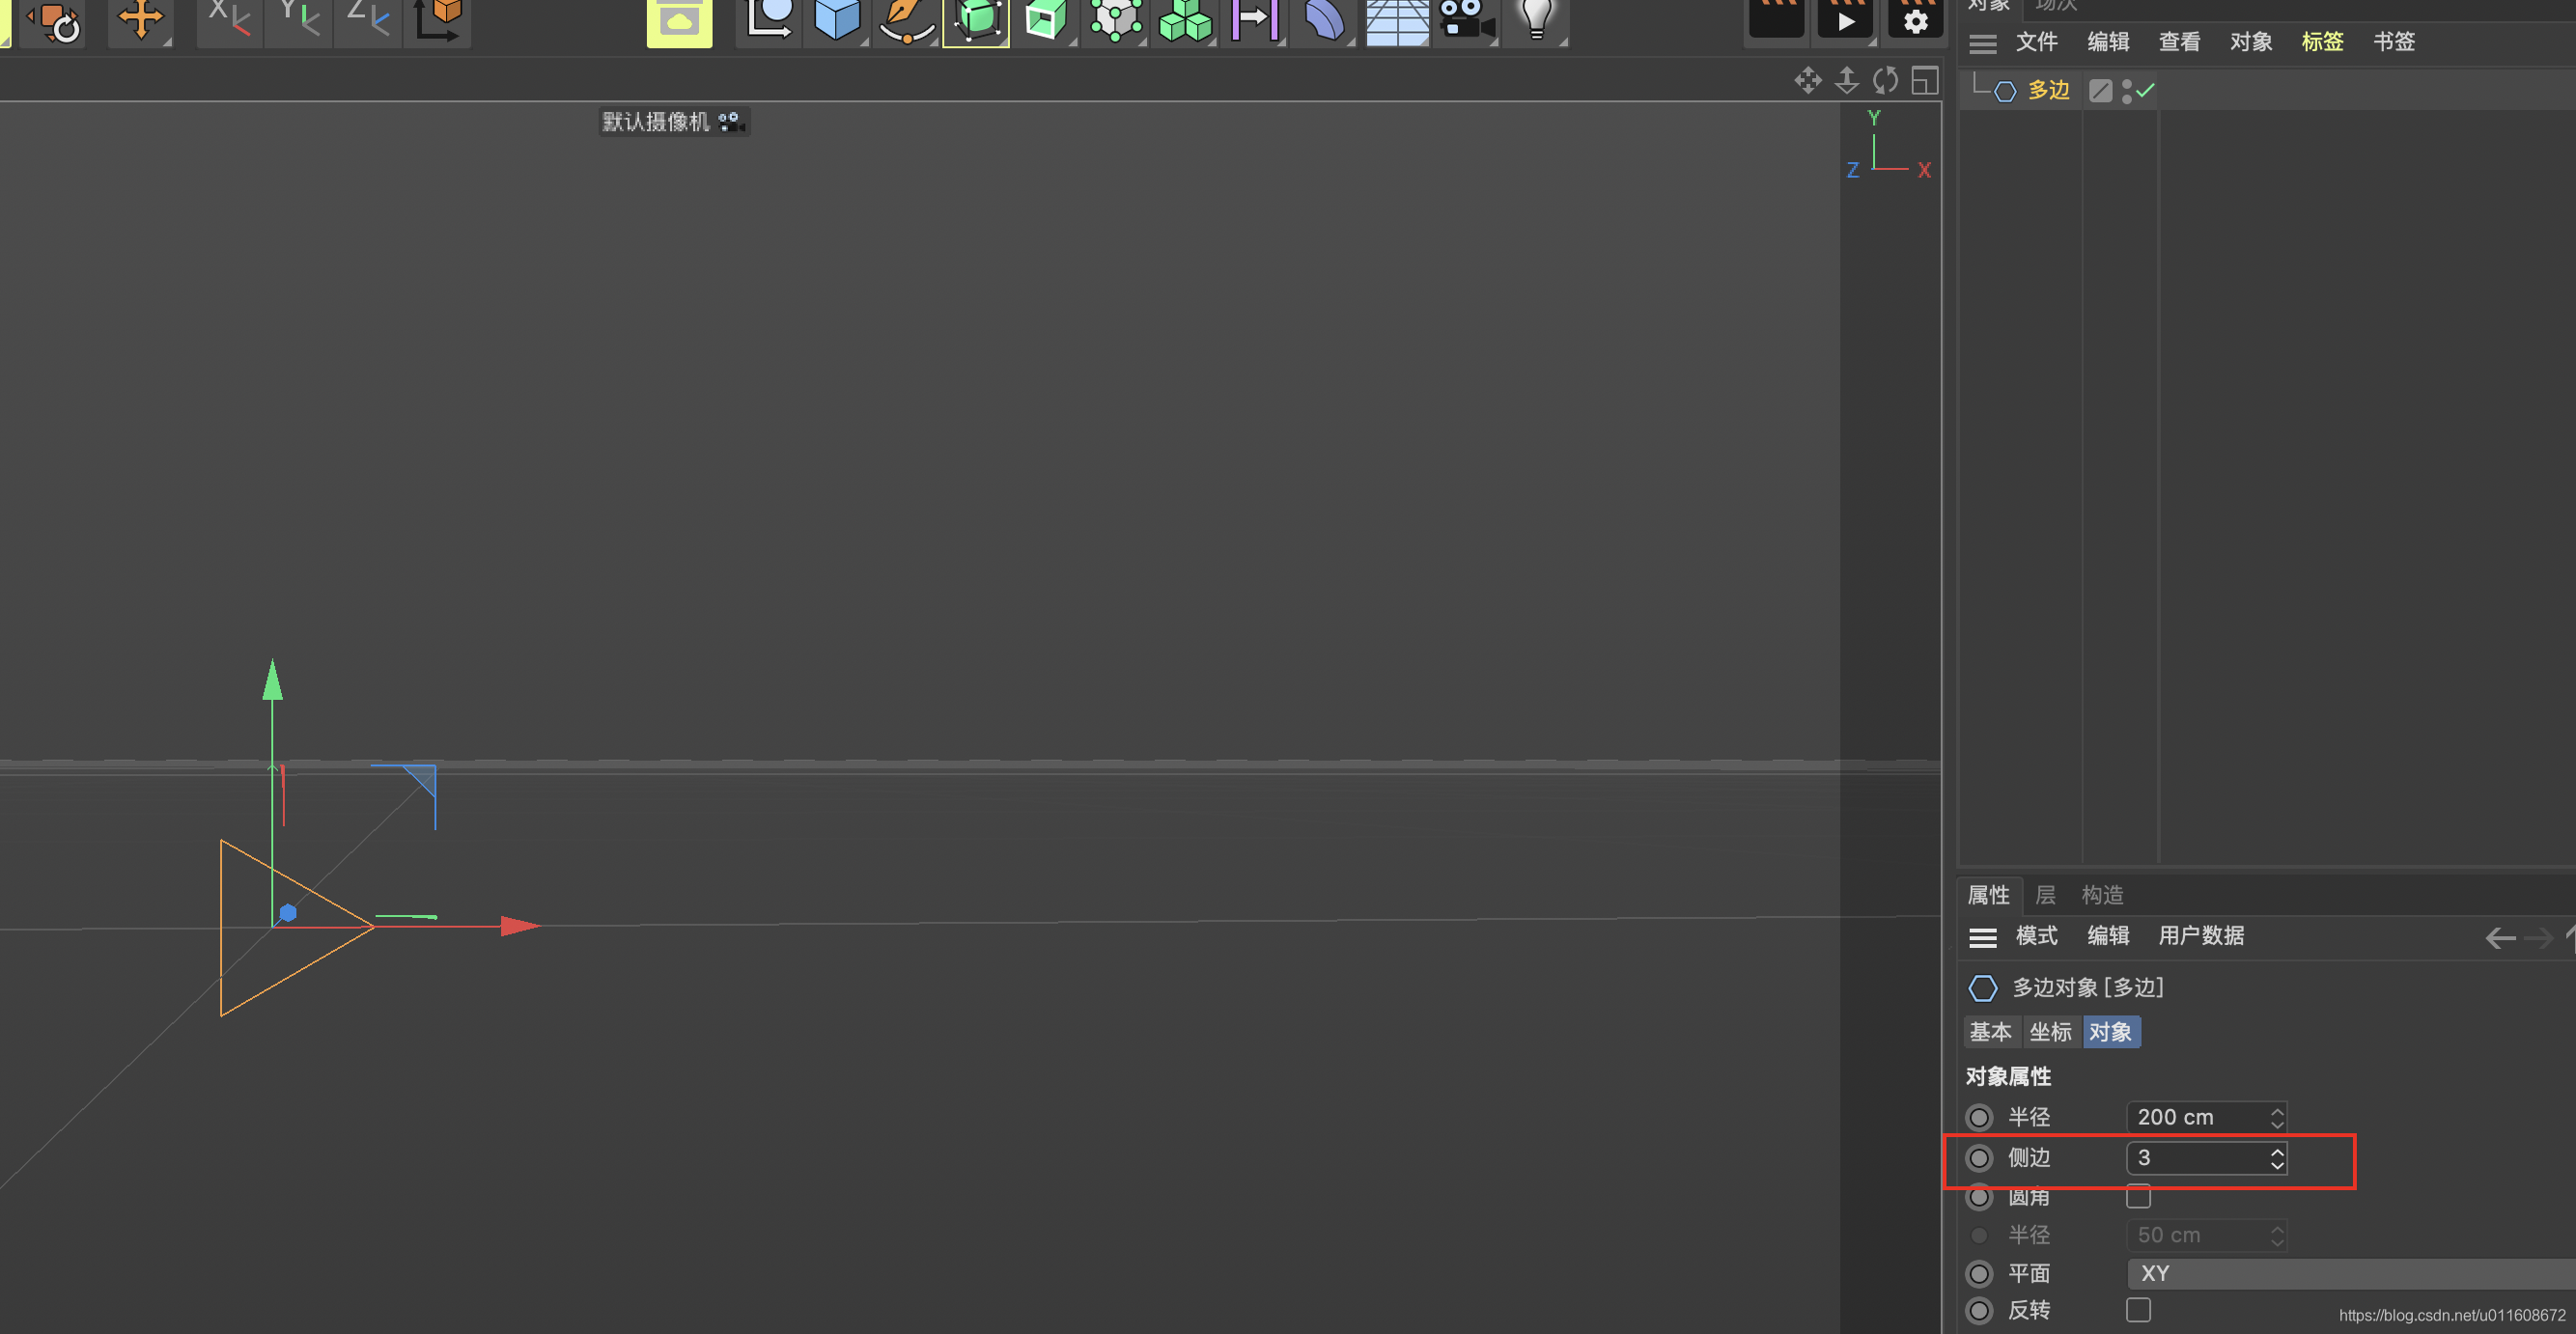2576x1334 pixels.
Task: Open the 用户数据 menu
Action: tap(2201, 936)
